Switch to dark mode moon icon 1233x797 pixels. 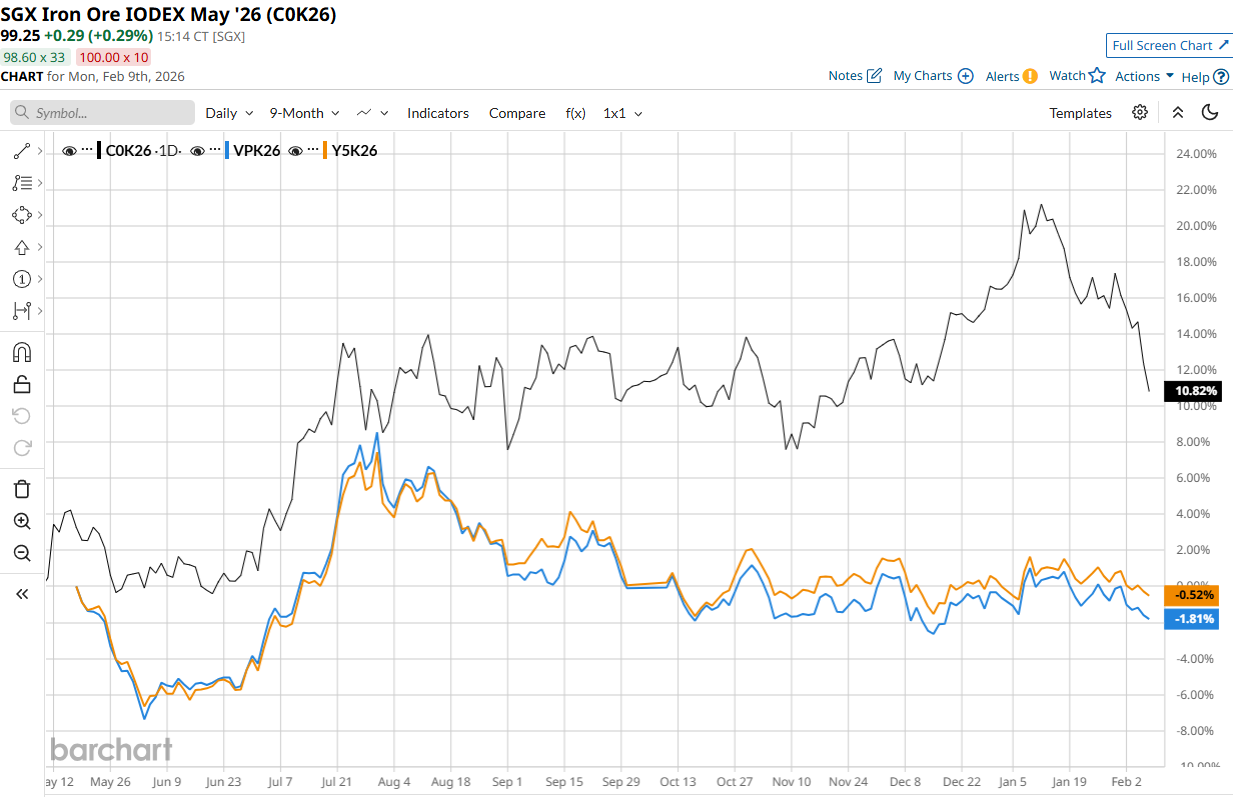coord(1210,113)
